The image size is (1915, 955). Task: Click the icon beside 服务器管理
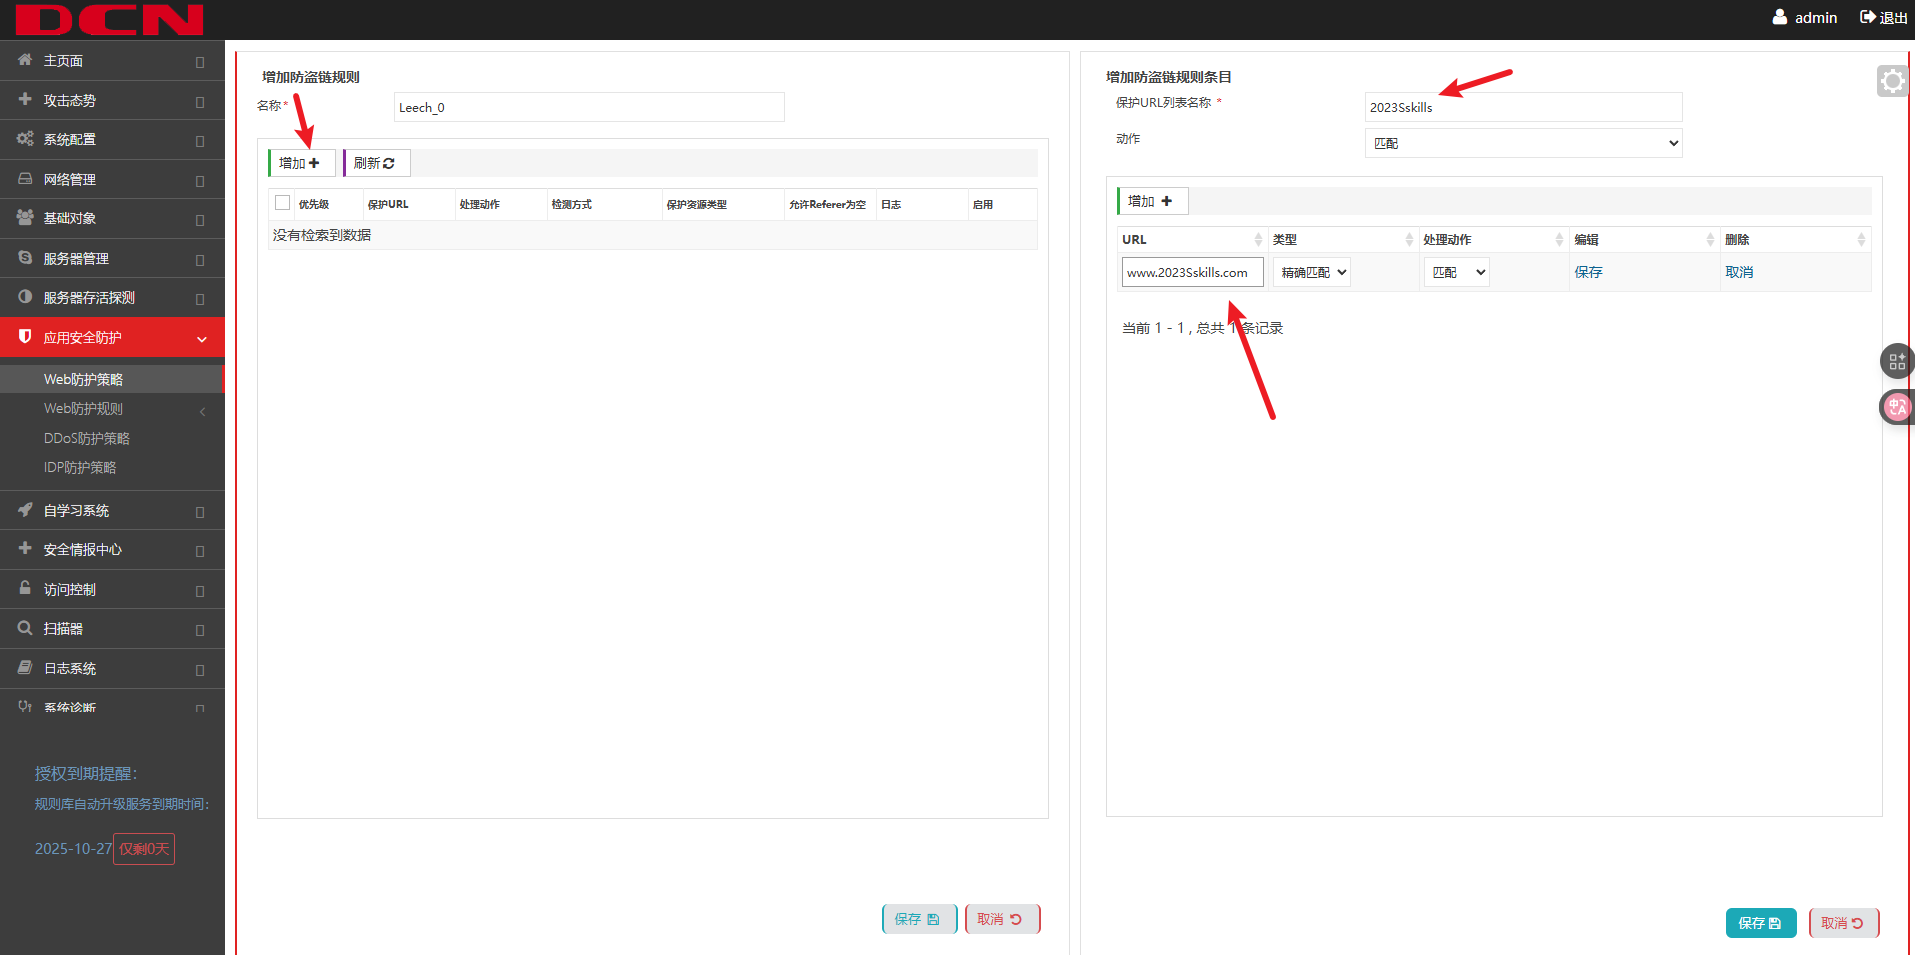(x=25, y=257)
